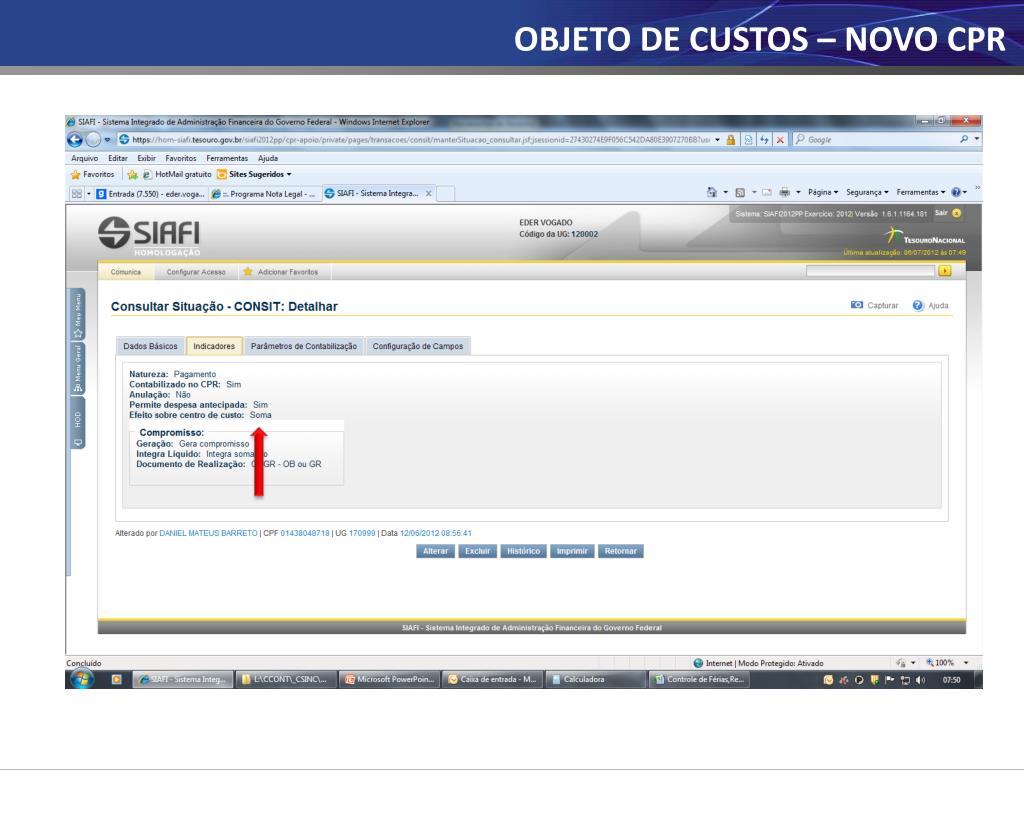Open the Ajuda menu in menu bar
This screenshot has width=1024, height=827.
(x=268, y=158)
